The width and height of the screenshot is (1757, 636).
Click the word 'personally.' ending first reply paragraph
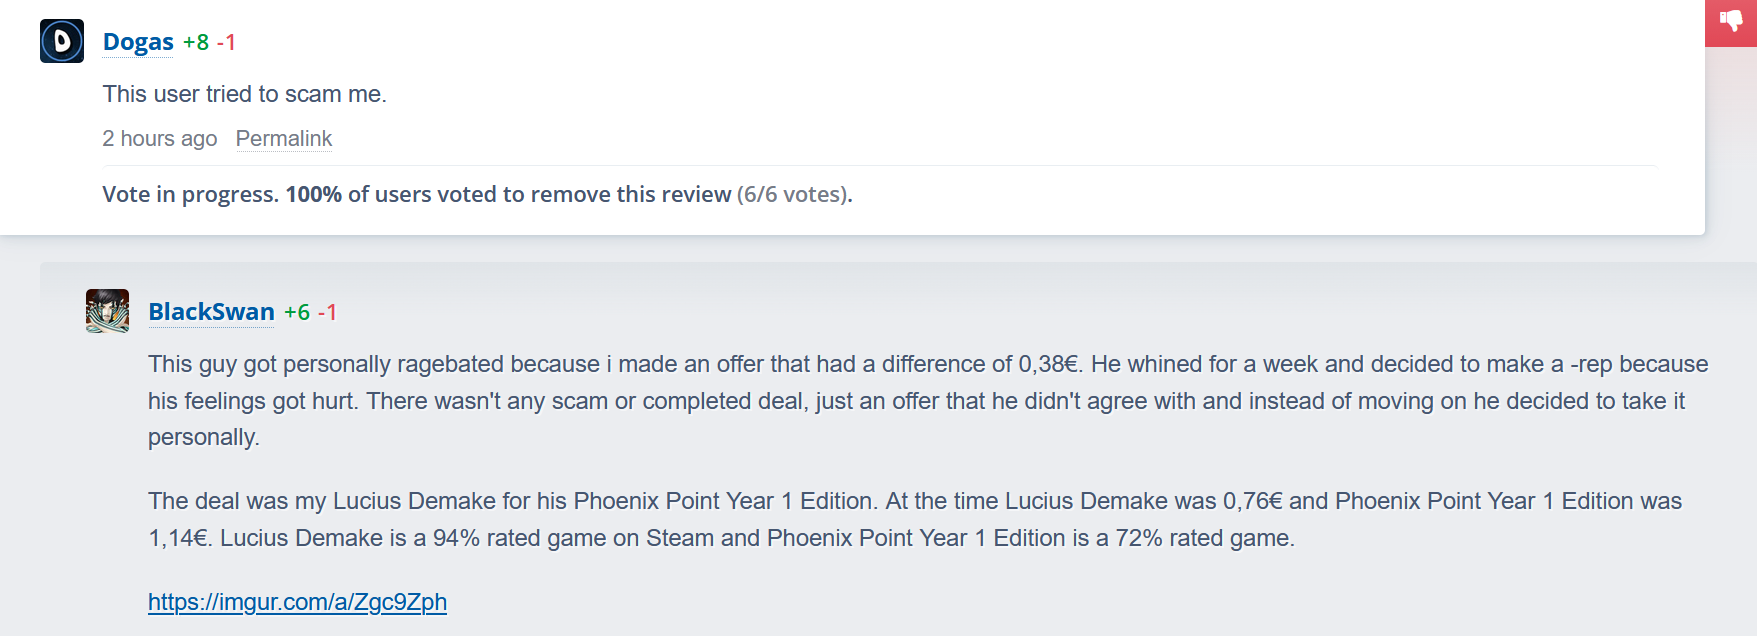[x=204, y=437]
